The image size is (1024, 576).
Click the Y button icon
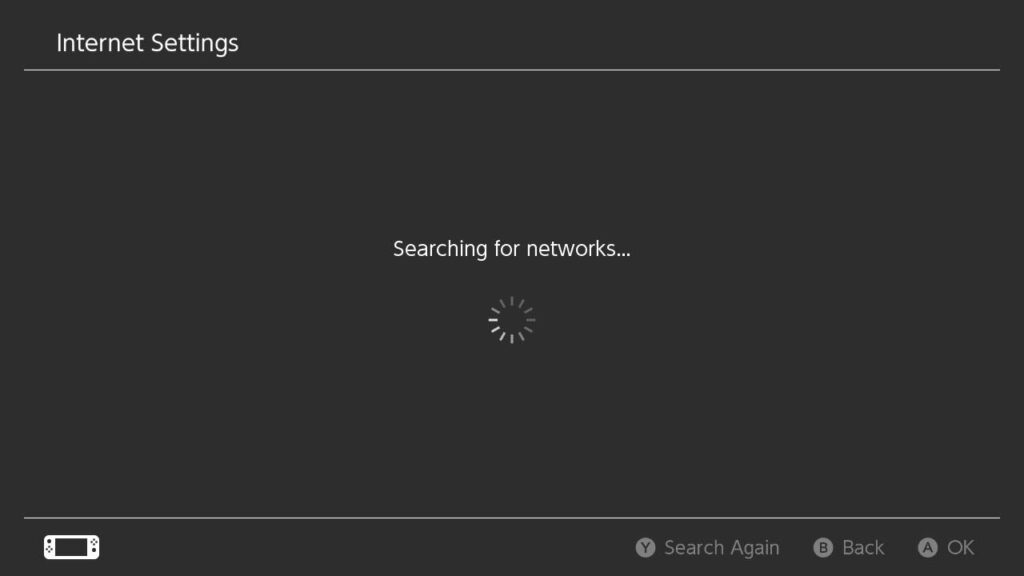(x=645, y=547)
